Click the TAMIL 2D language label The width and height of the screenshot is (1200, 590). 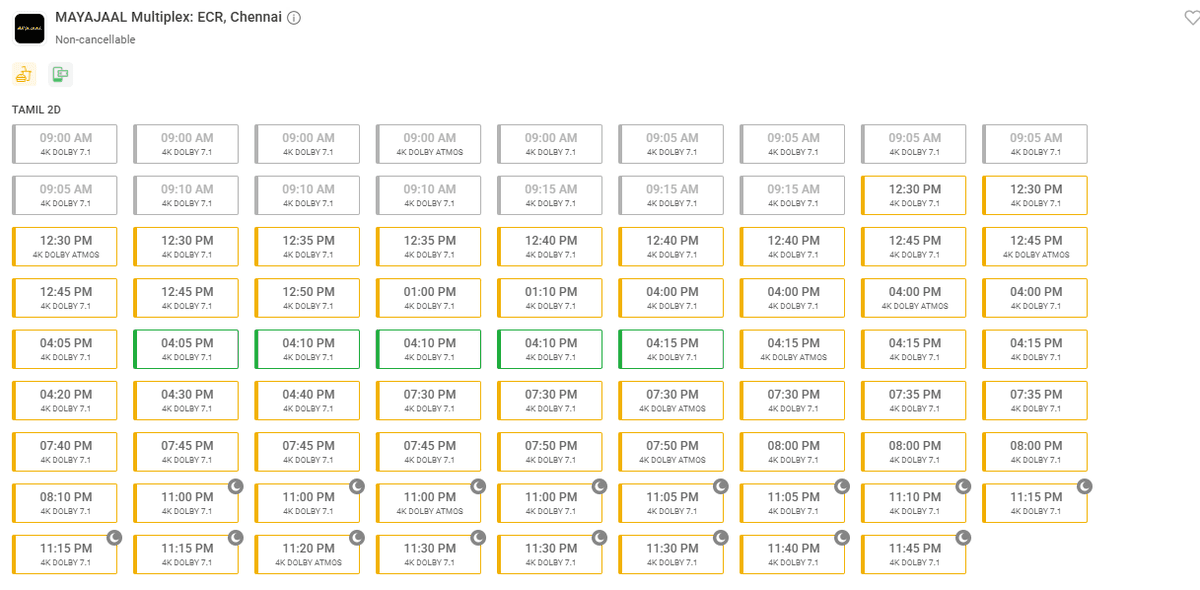click(36, 109)
